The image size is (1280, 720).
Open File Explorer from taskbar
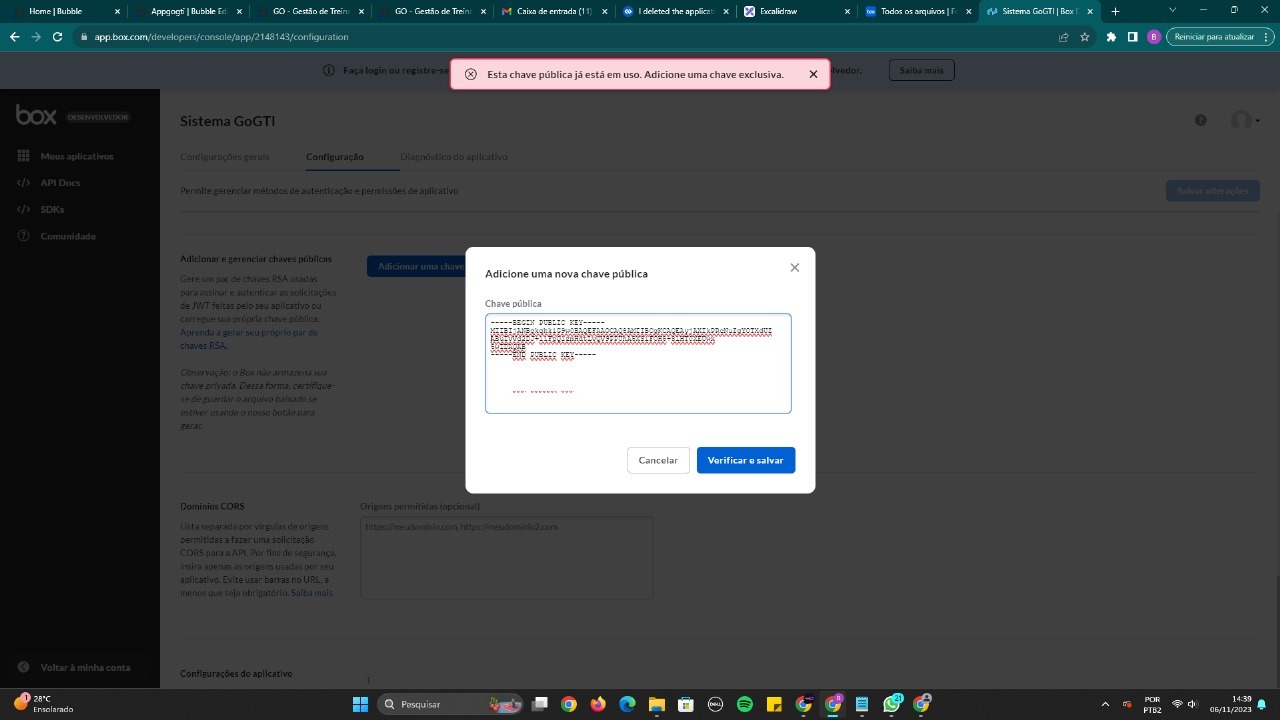coord(656,704)
